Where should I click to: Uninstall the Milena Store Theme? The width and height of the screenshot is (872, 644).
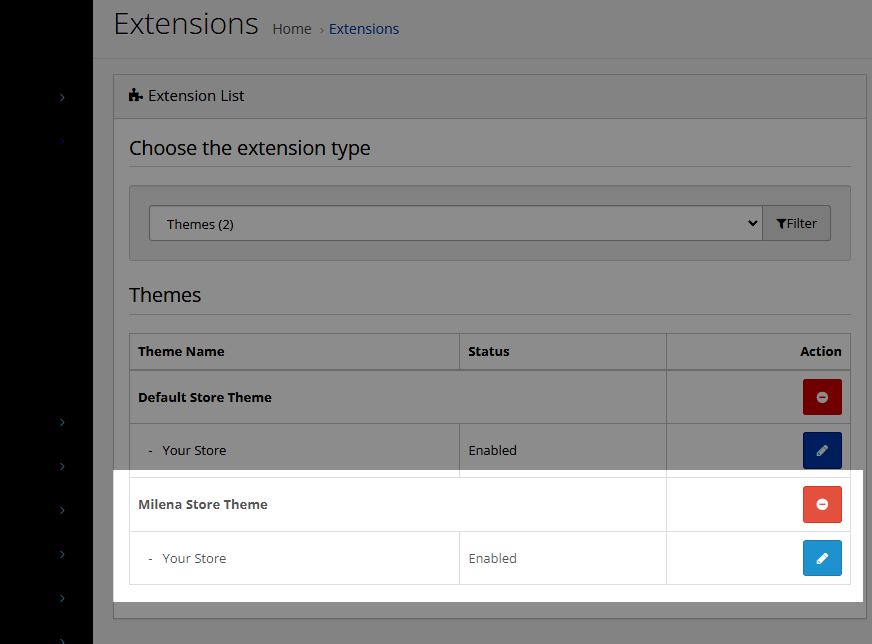pos(822,505)
